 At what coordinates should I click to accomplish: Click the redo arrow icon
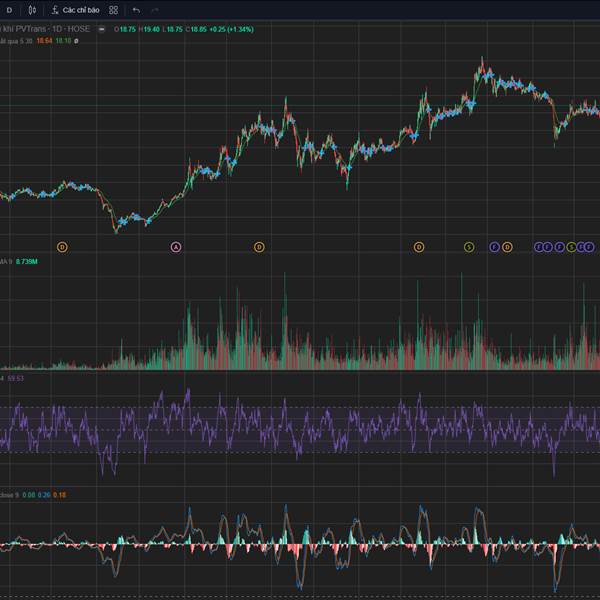click(155, 10)
